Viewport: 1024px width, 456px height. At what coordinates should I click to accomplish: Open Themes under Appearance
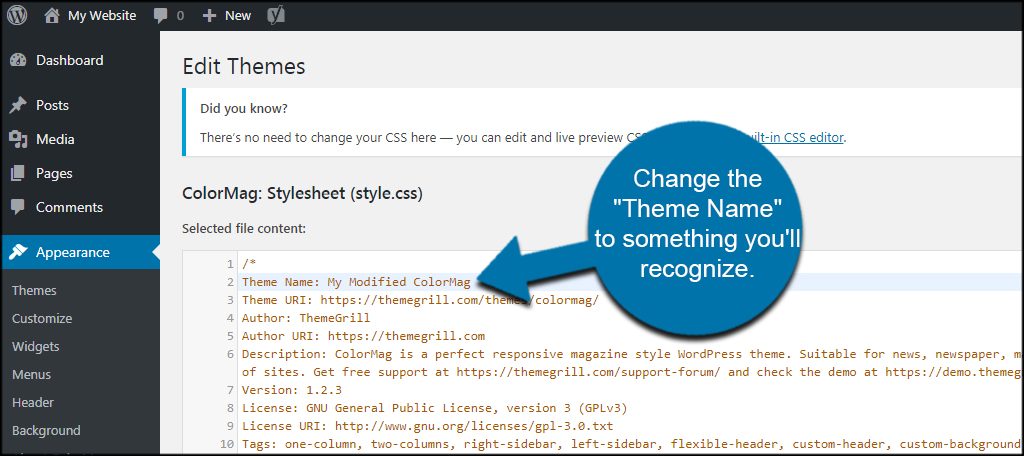coord(34,291)
